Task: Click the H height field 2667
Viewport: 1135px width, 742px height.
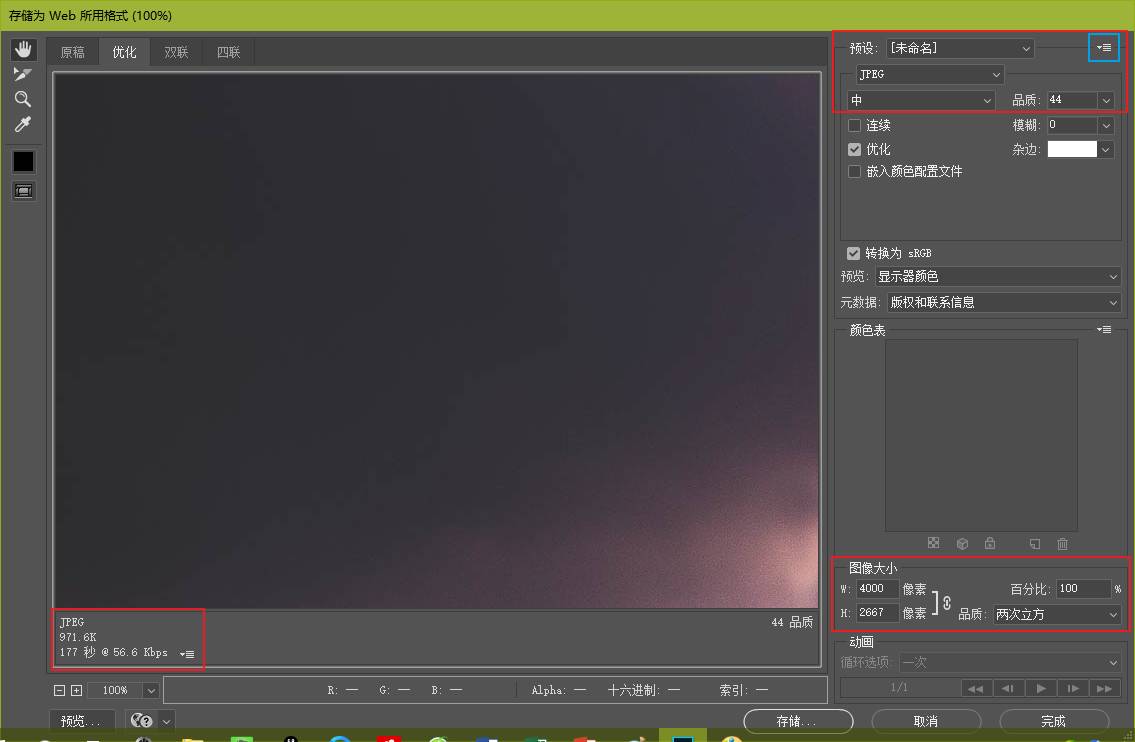Action: coord(877,612)
